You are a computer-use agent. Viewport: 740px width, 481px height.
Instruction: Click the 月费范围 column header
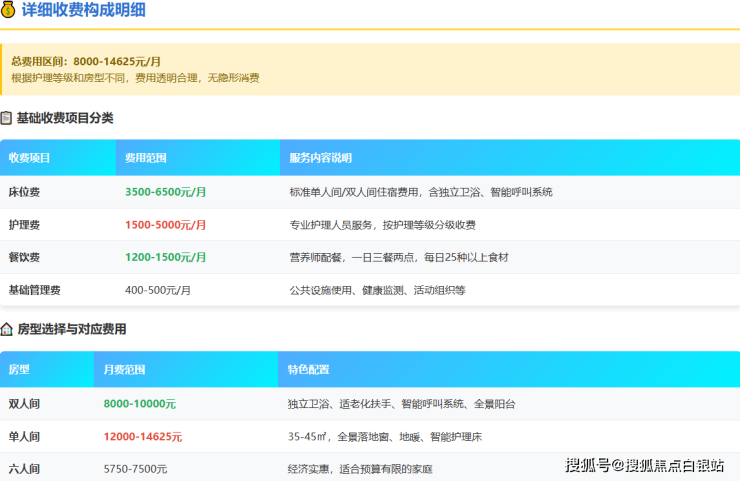[x=125, y=370]
